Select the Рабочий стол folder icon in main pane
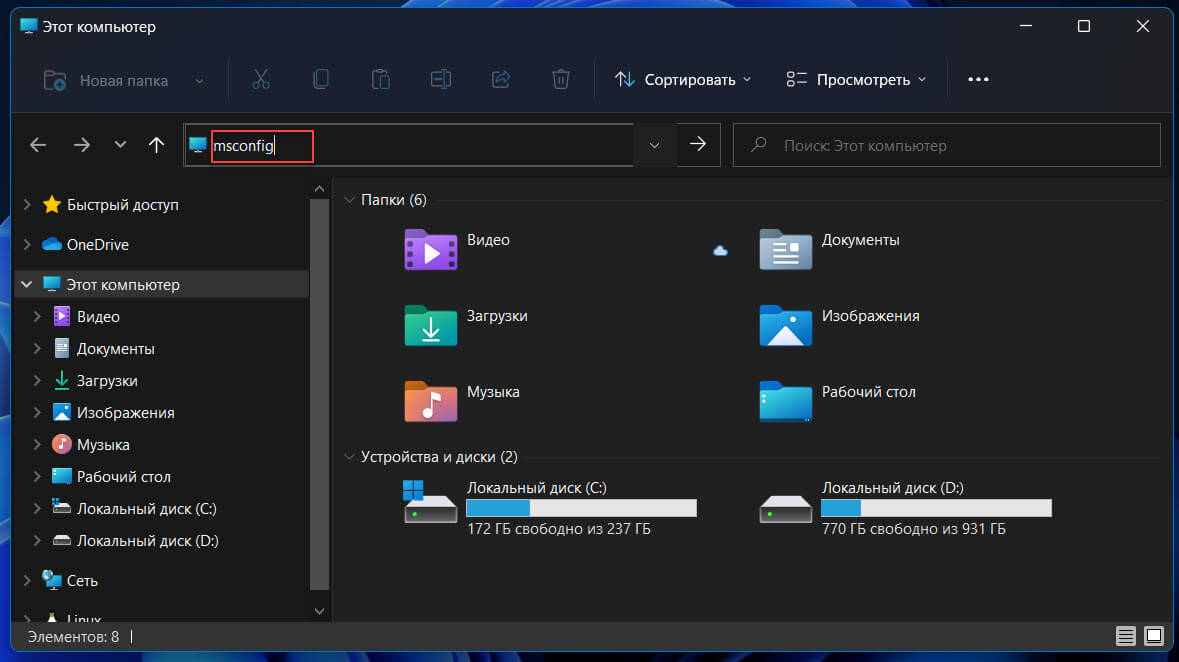This screenshot has height=662, width=1179. pyautogui.click(x=786, y=402)
